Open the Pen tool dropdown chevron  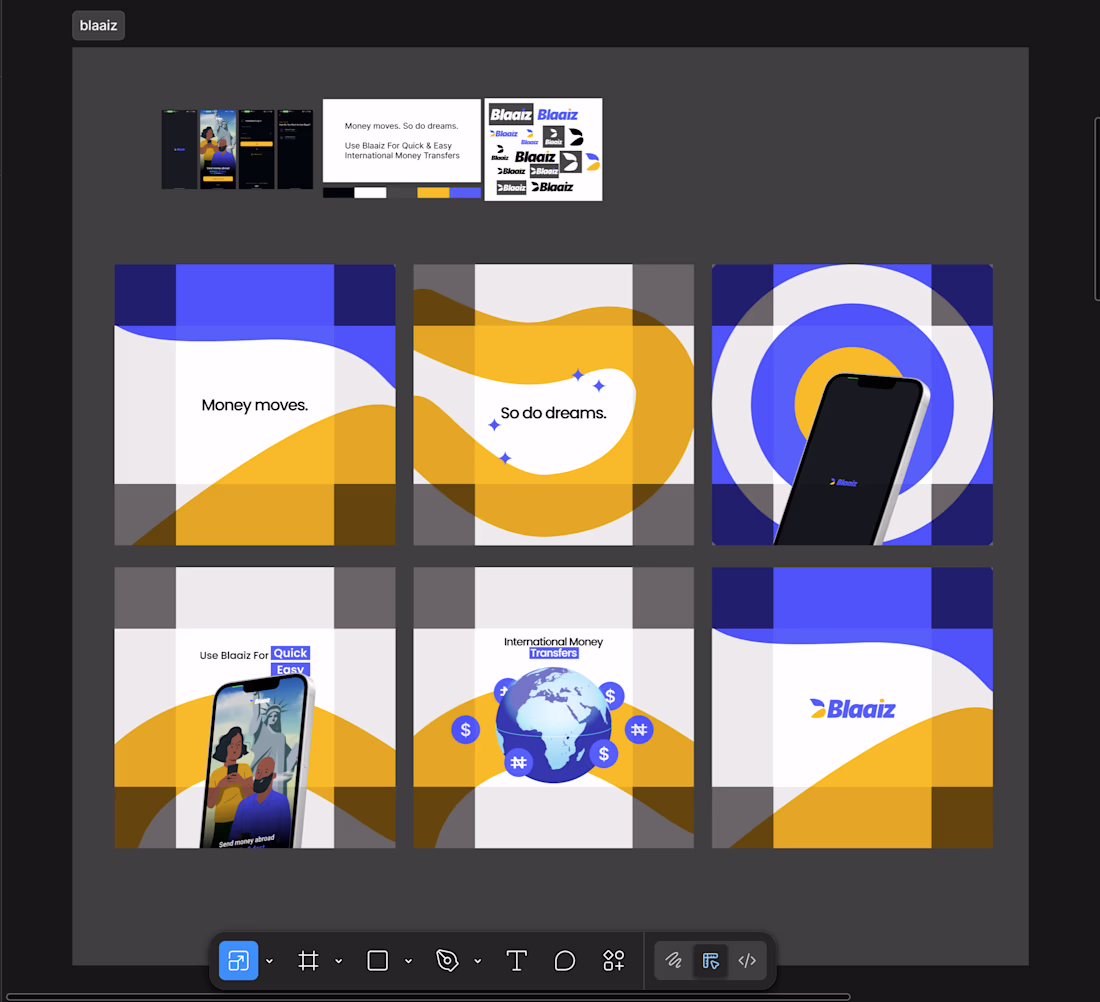478,961
